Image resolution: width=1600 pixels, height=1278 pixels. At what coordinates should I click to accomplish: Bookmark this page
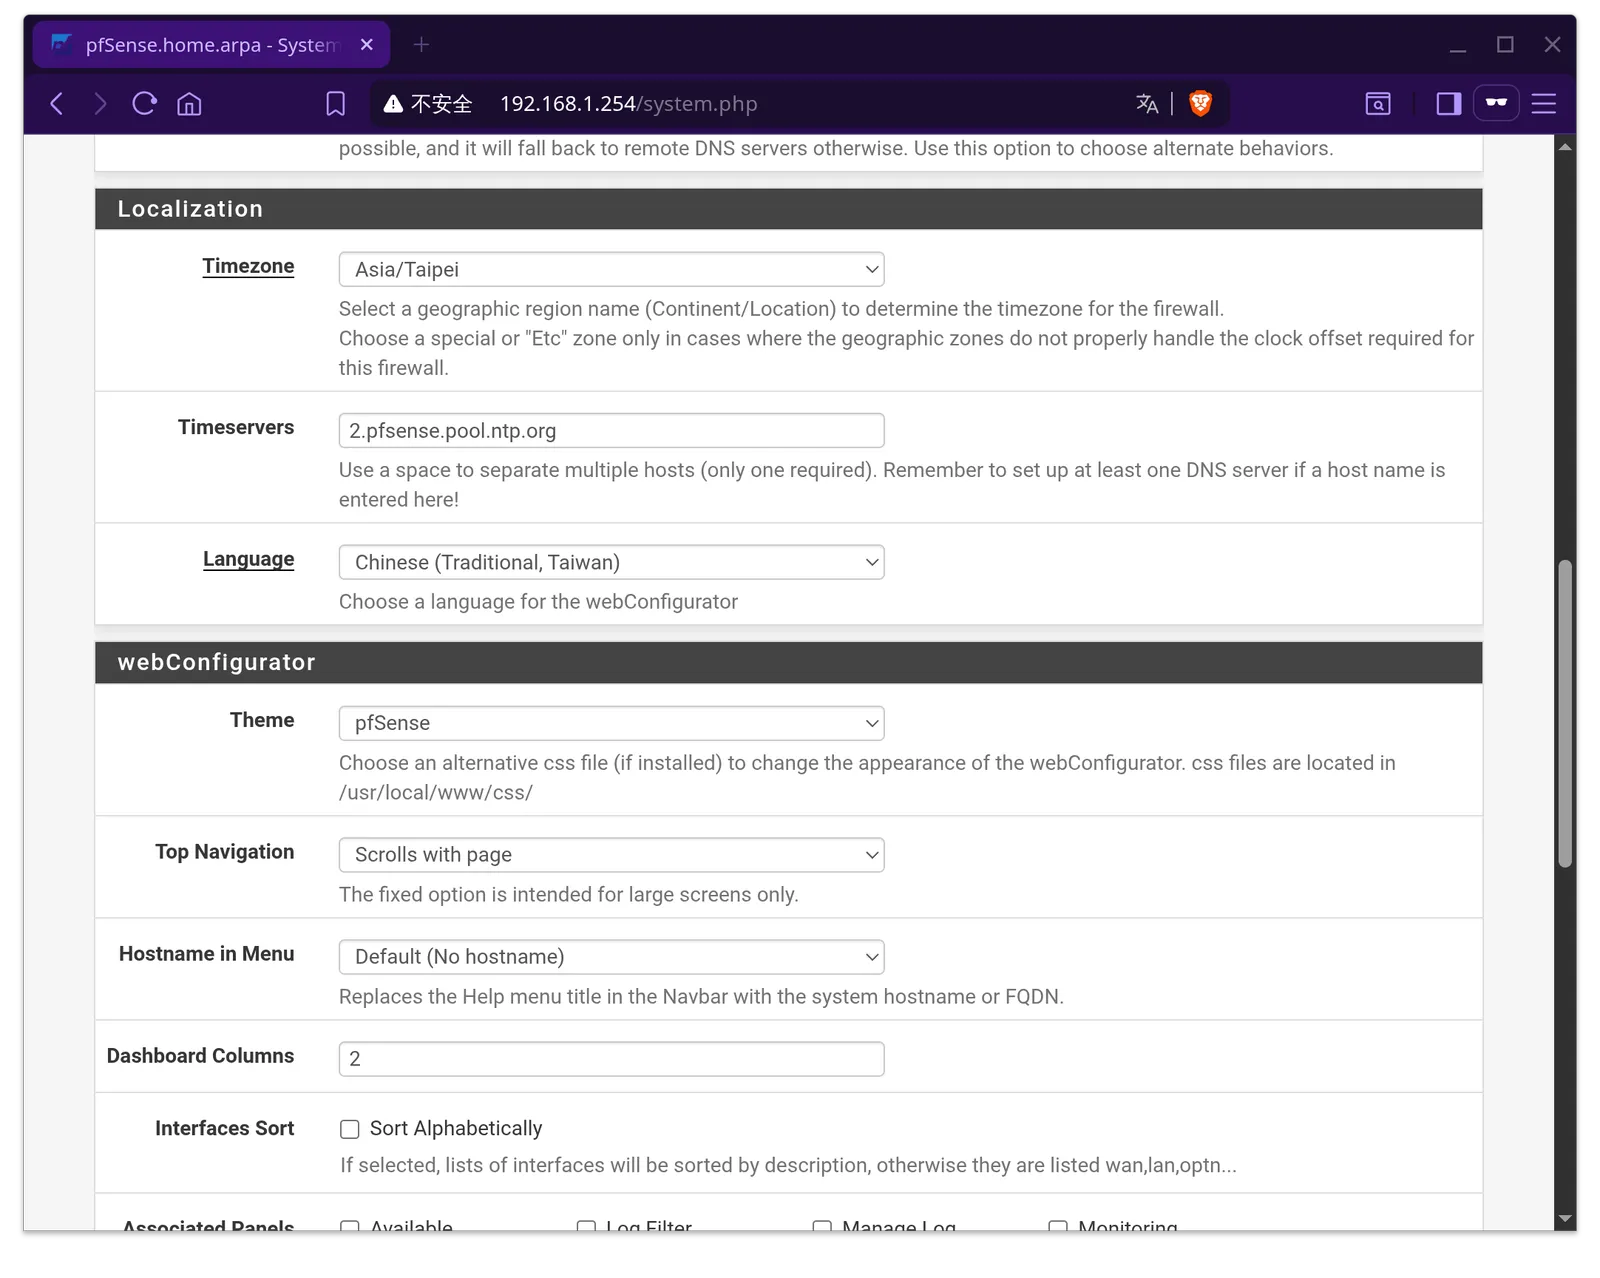(x=335, y=103)
